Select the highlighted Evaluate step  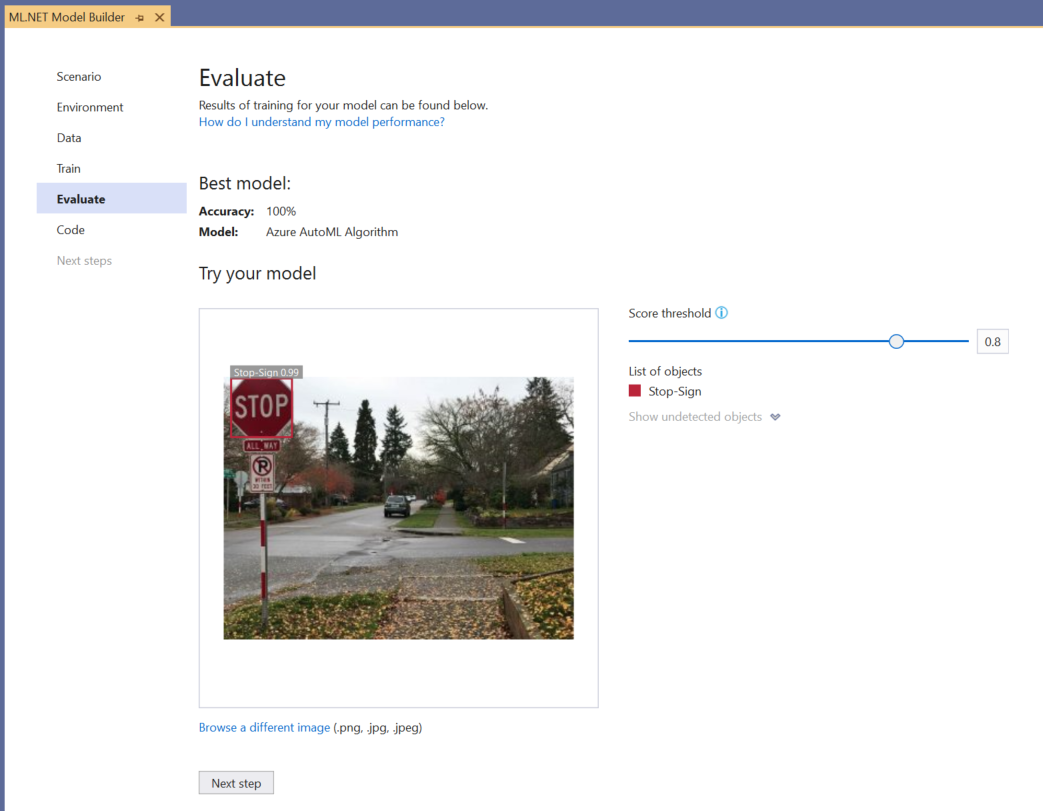(x=80, y=198)
